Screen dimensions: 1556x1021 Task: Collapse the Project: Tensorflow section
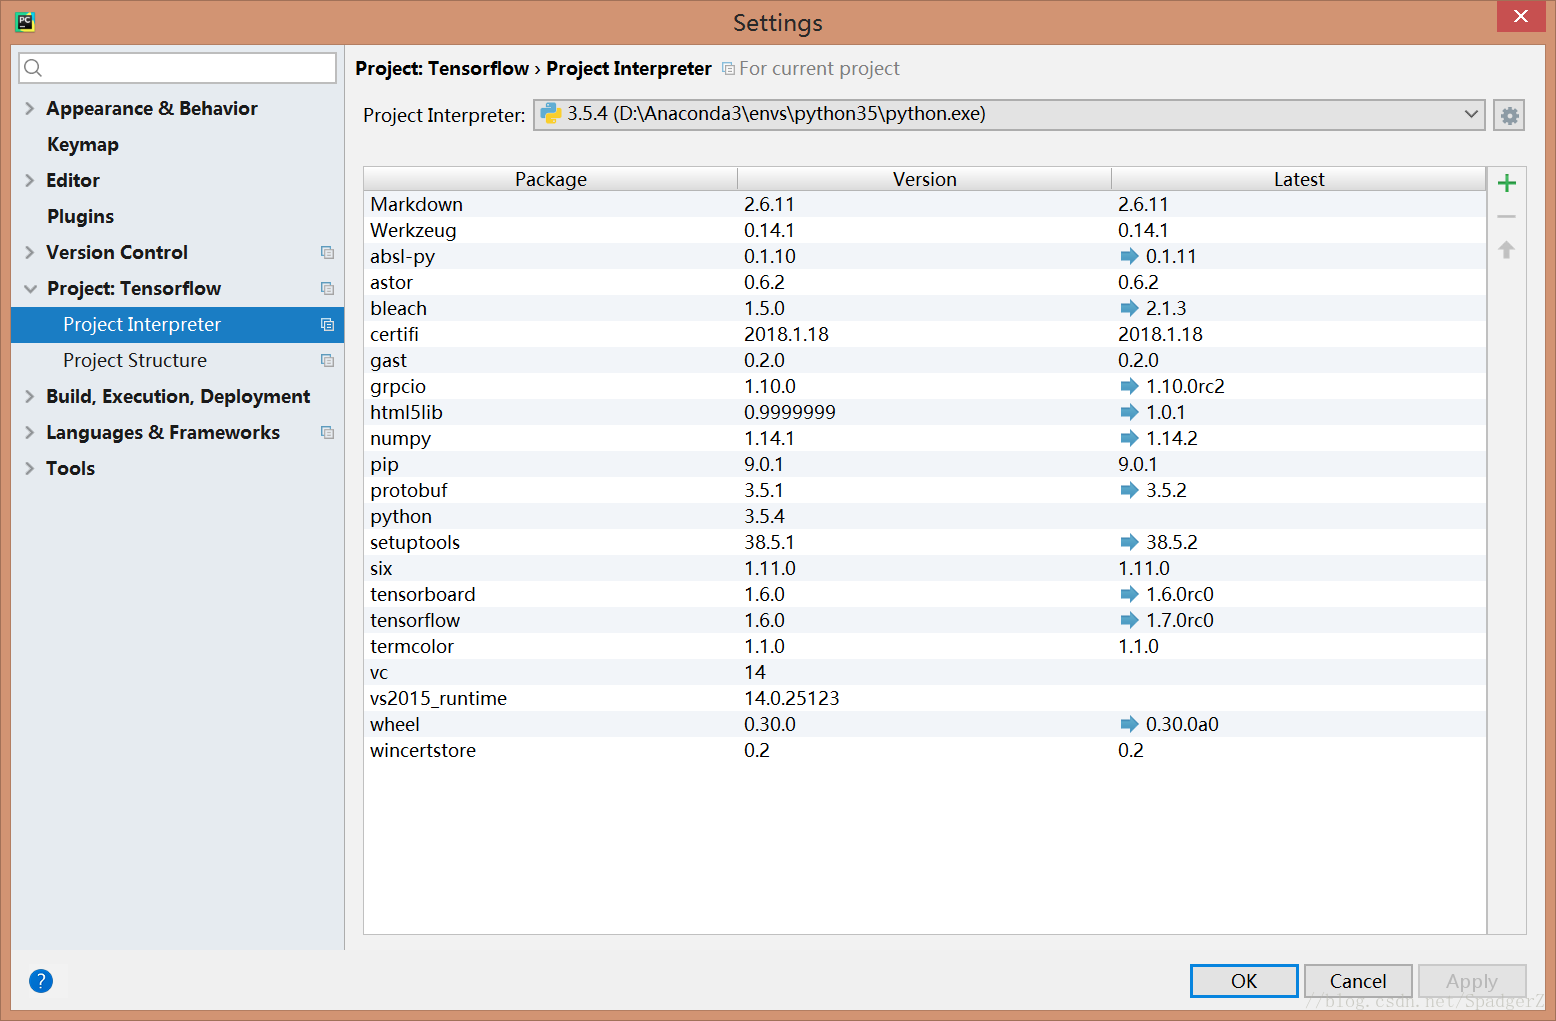click(29, 288)
